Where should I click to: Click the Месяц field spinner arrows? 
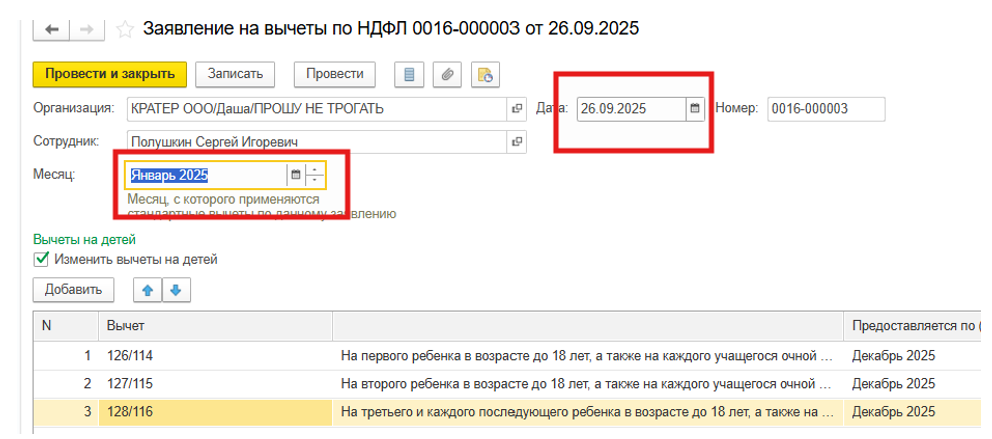pyautogui.click(x=315, y=176)
